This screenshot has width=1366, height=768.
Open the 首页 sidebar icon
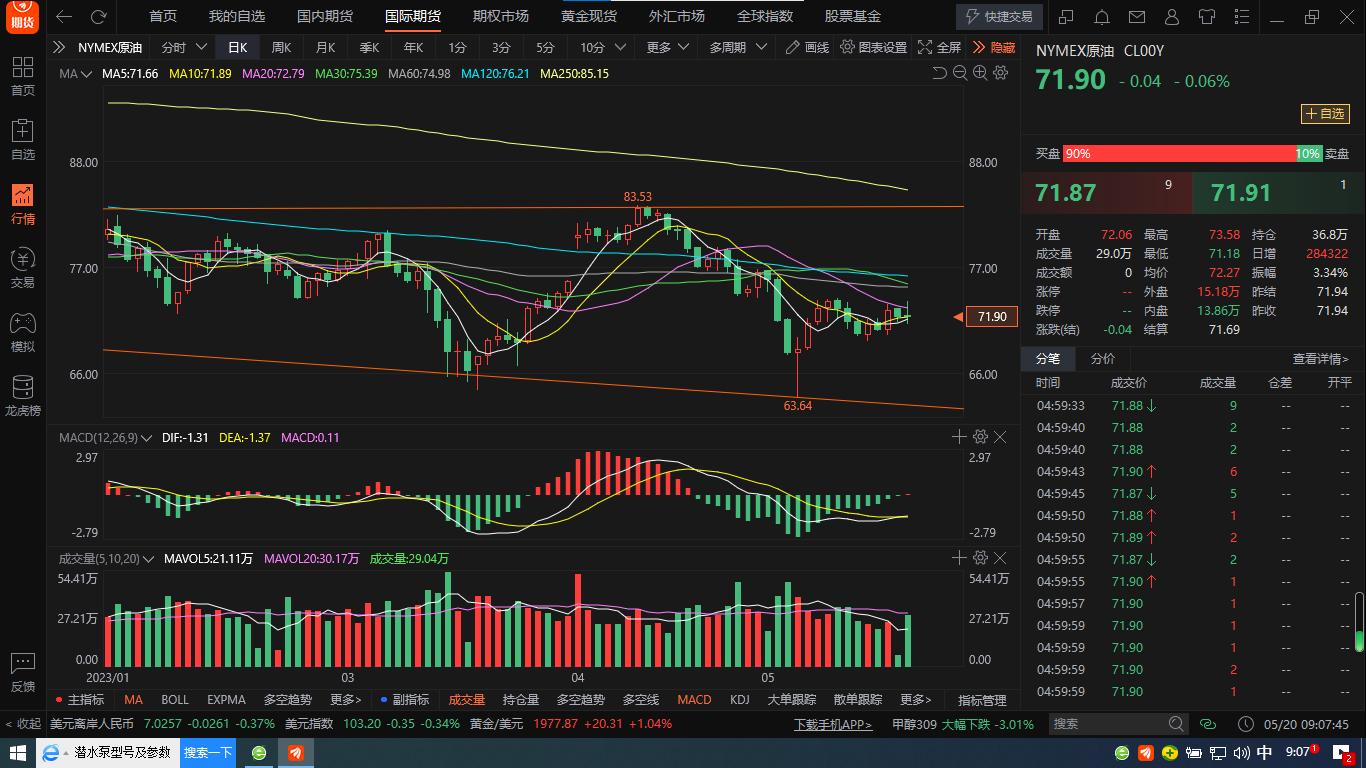click(x=22, y=75)
